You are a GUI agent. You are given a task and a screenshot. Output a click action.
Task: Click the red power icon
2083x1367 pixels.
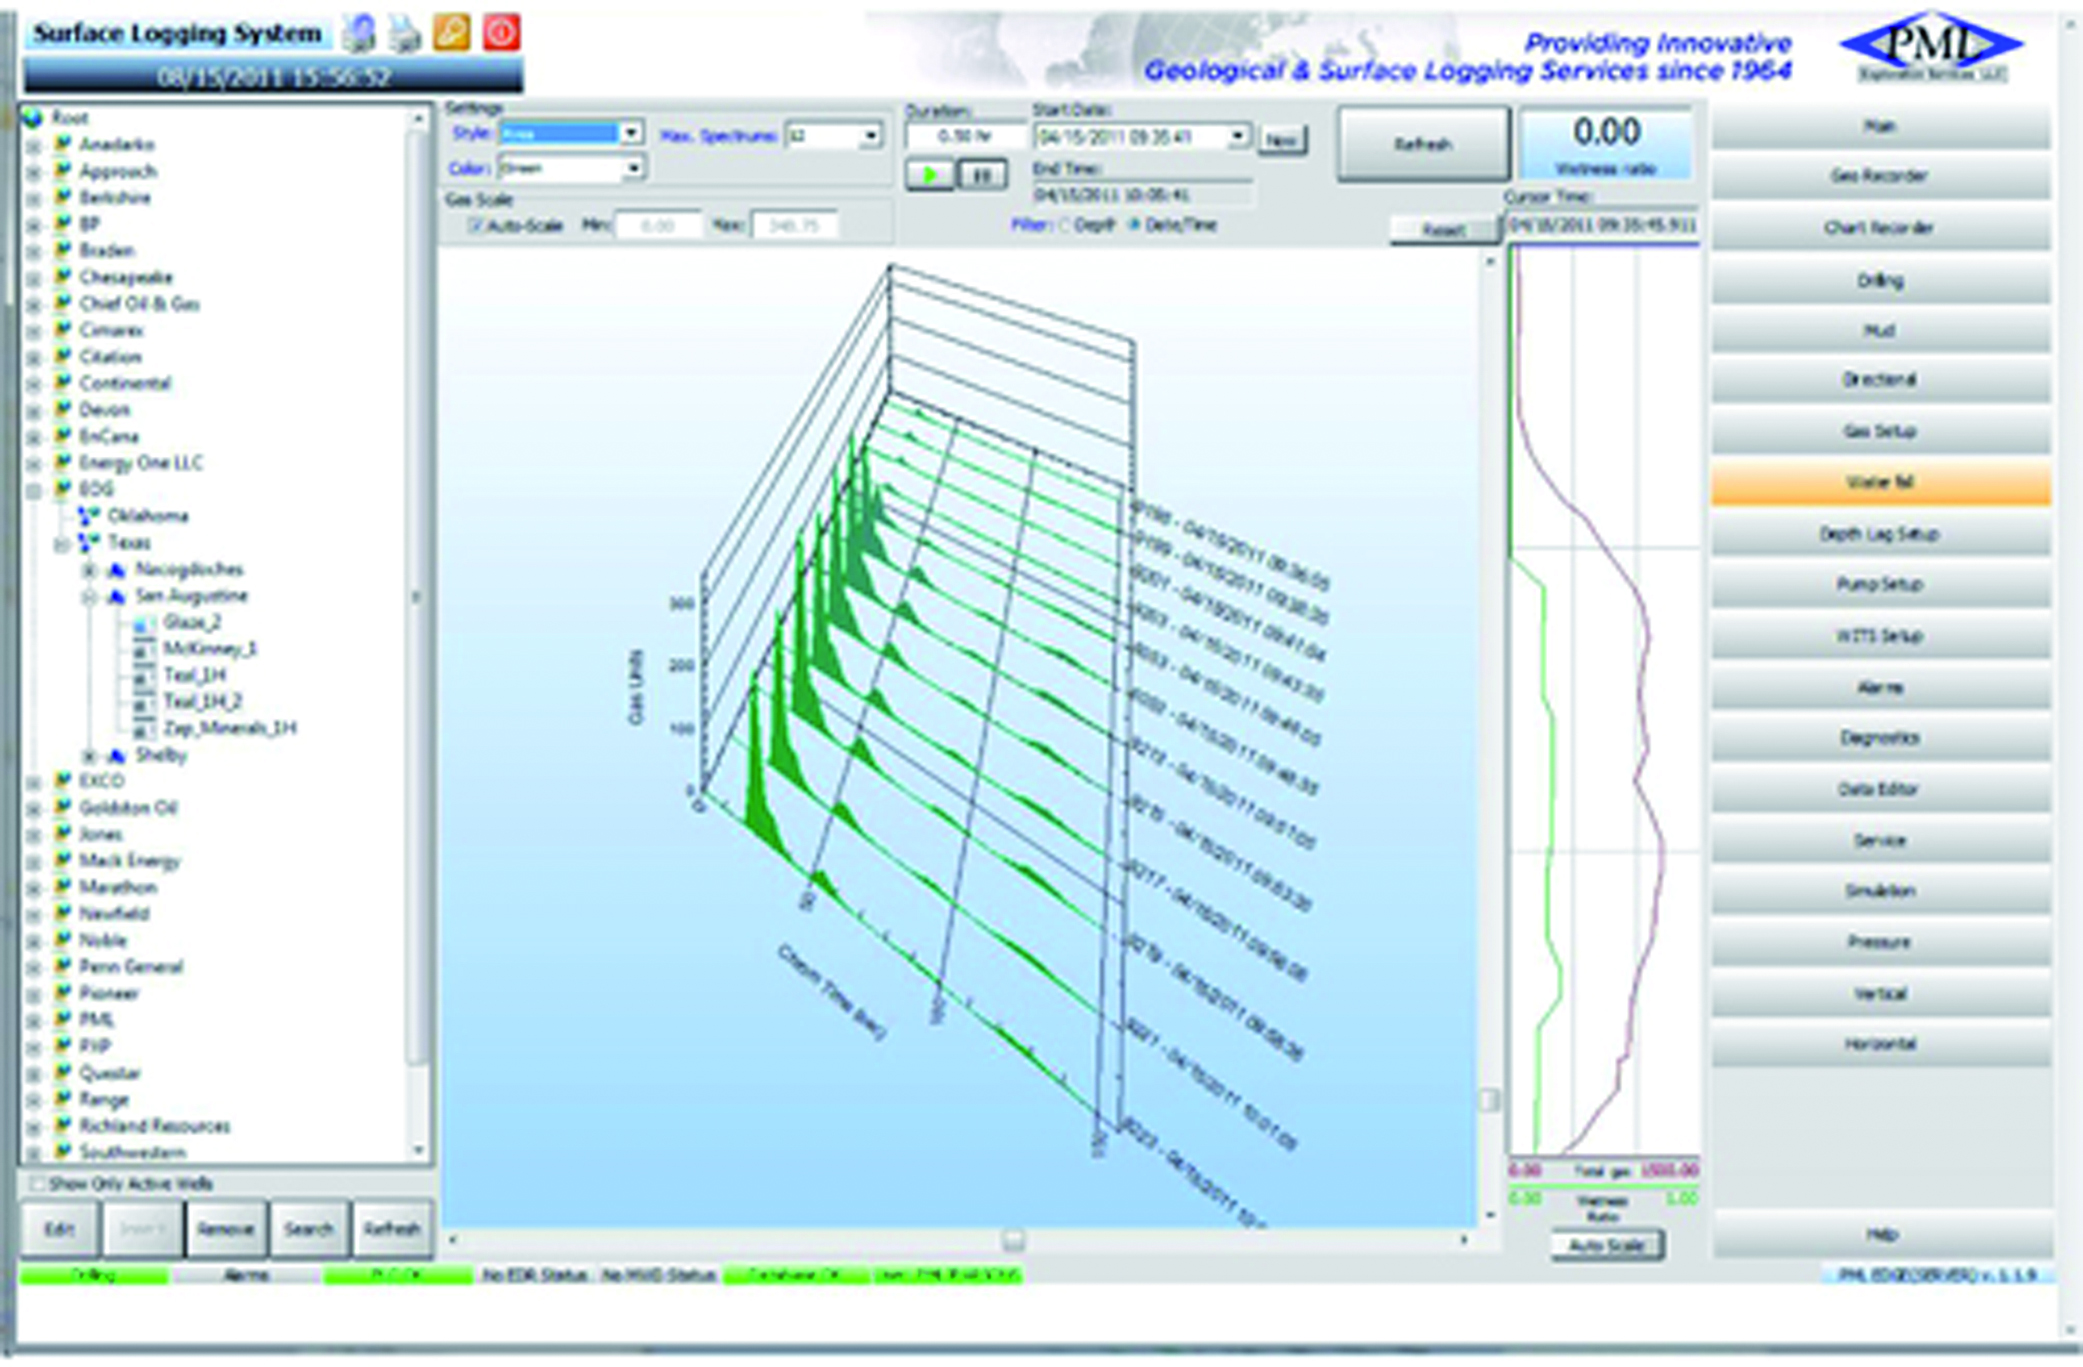click(x=501, y=32)
